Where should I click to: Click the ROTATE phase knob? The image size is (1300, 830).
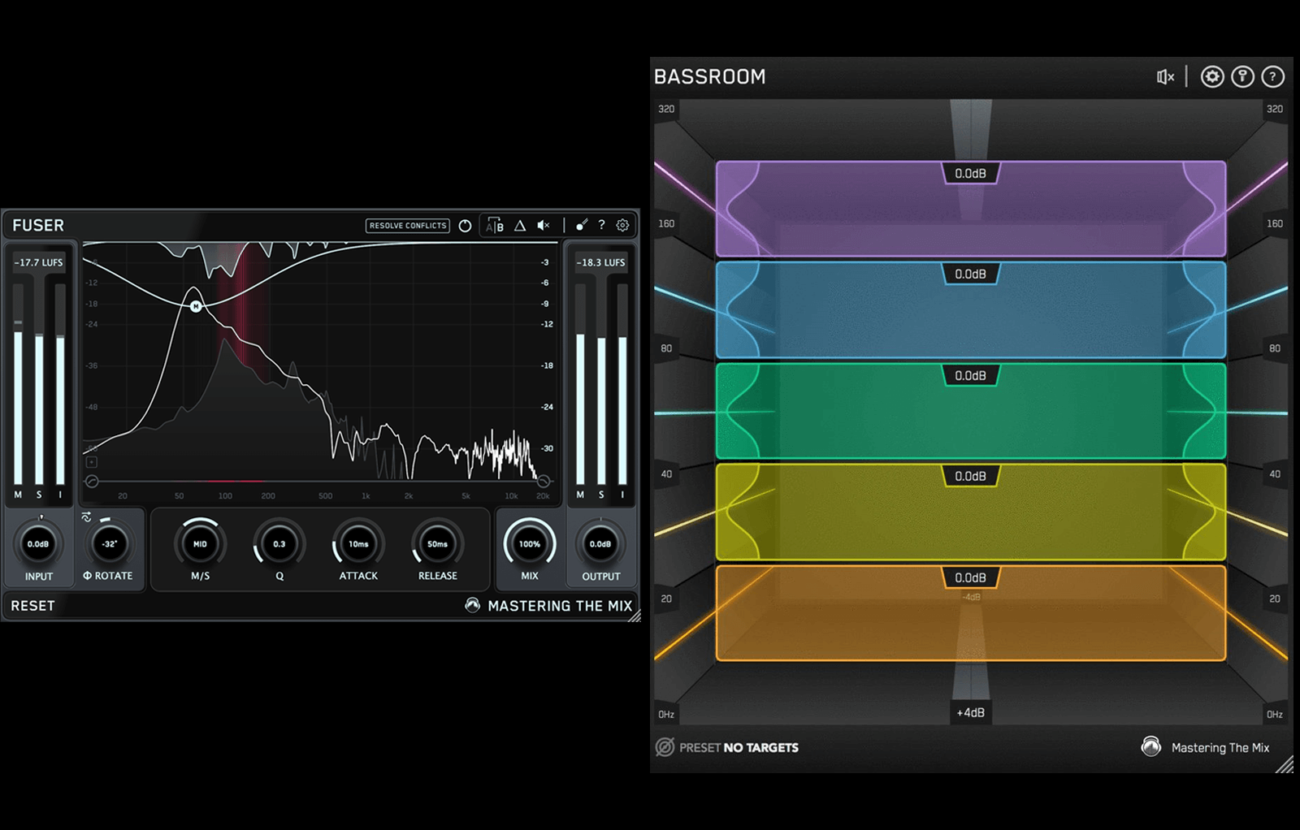[109, 544]
